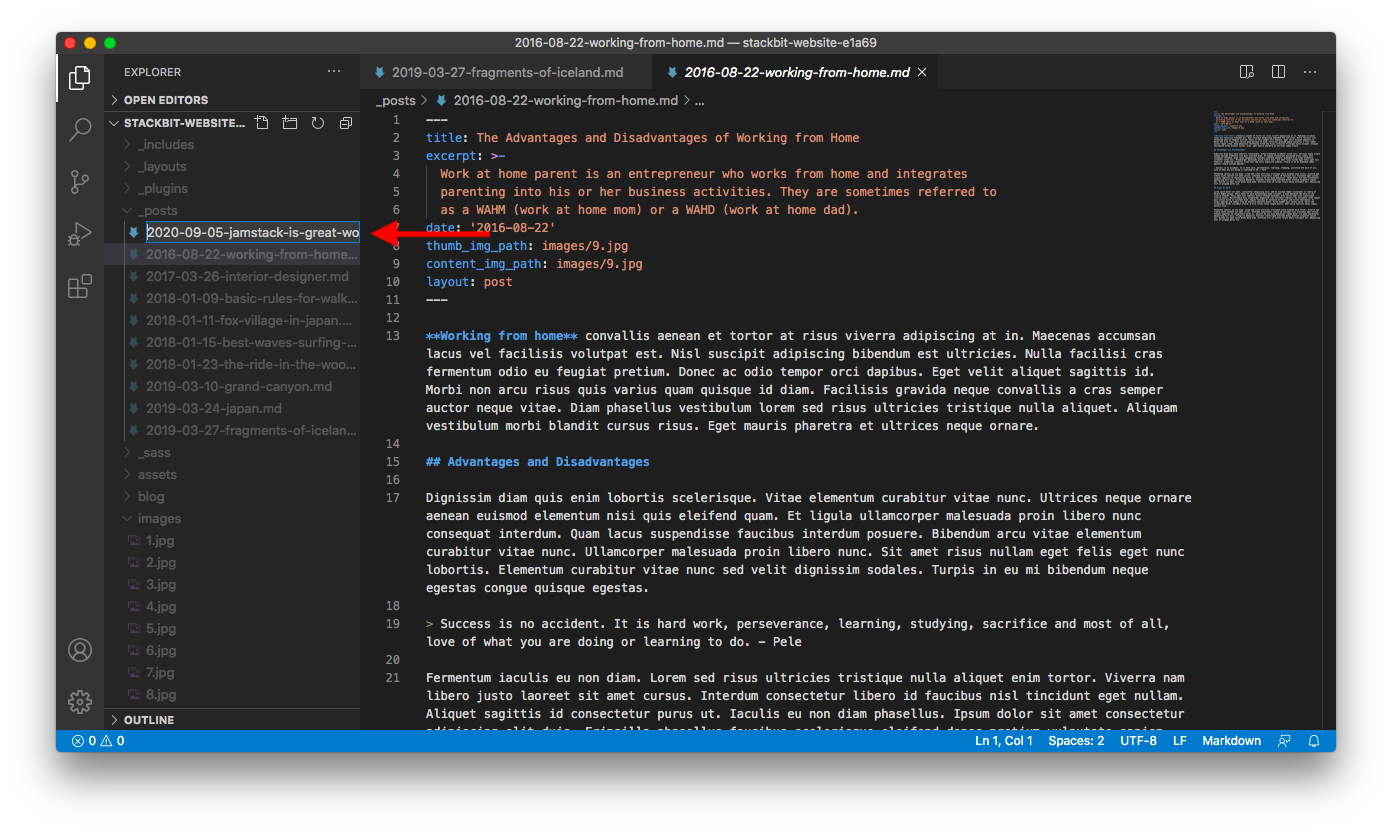Open the Manage gear icon
Screen dimensions: 1392x832
[x=80, y=702]
